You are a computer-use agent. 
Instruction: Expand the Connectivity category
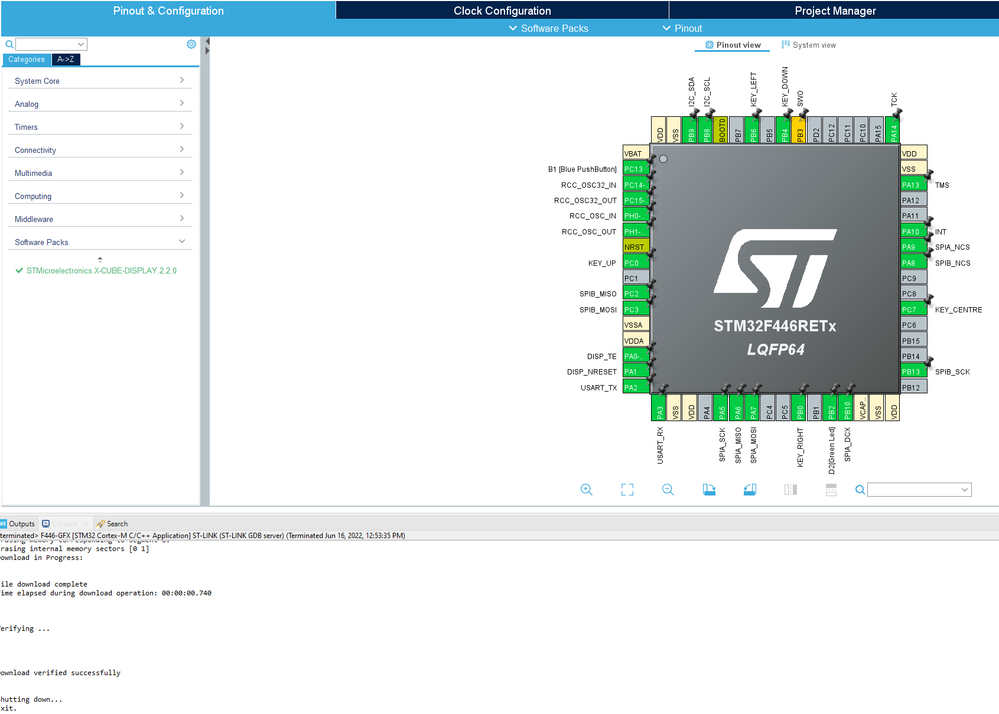(99, 150)
